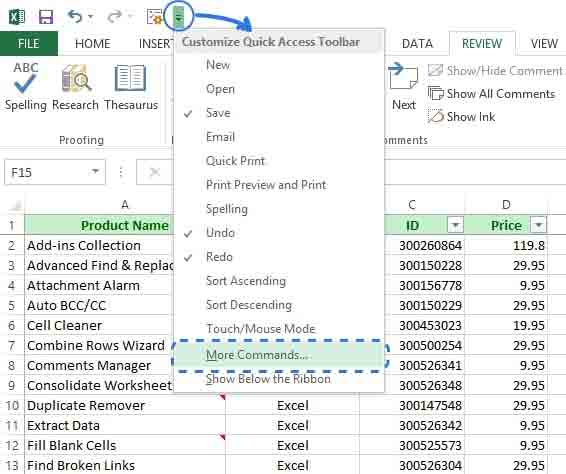This screenshot has width=566, height=474.
Task: Uncheck Save in the customize menu
Action: (x=218, y=113)
